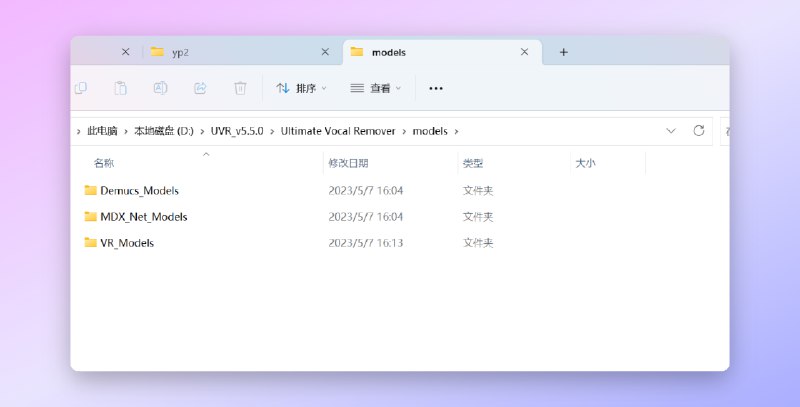The image size is (800, 407).
Task: Refresh the current folder view
Action: [x=699, y=131]
